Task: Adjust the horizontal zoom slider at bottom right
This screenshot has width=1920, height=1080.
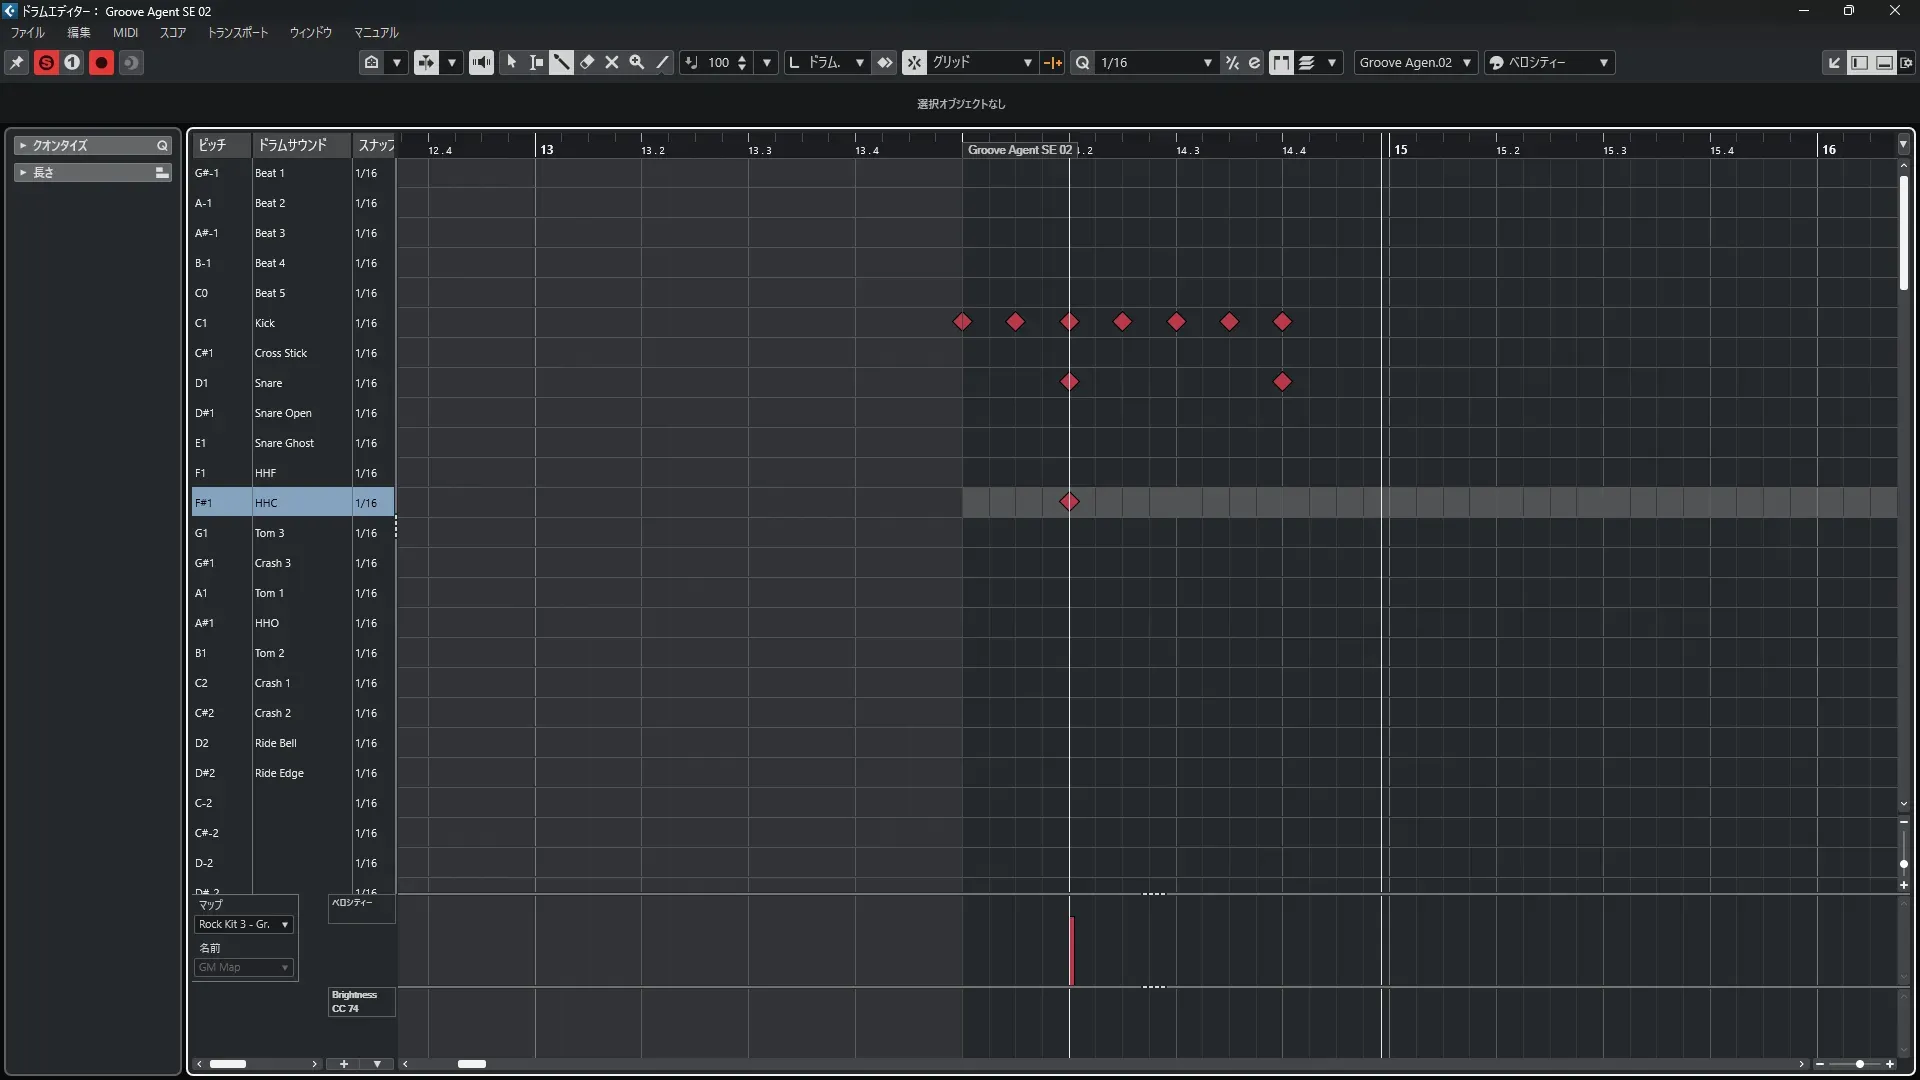Action: [x=1859, y=1064]
